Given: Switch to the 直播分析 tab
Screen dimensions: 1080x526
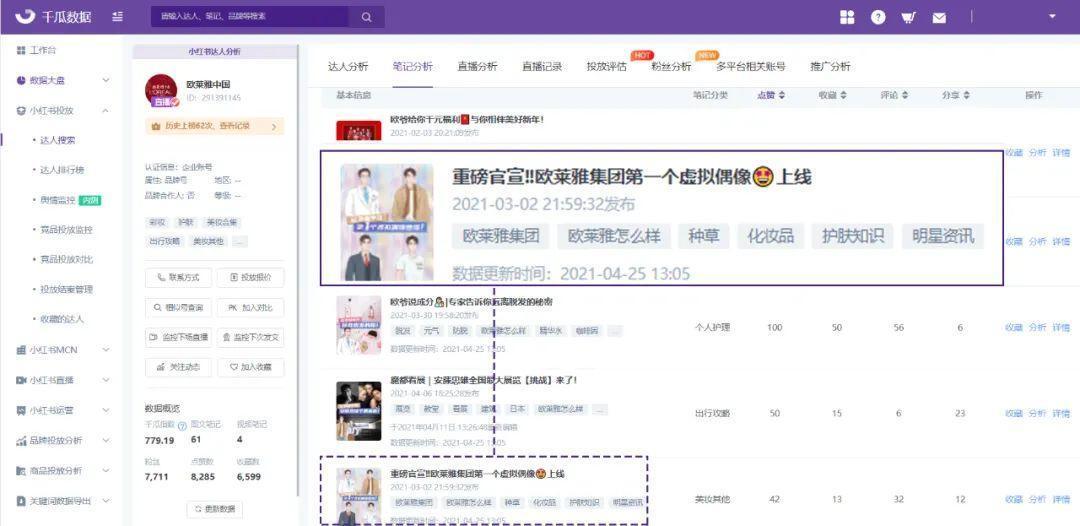Looking at the screenshot, I should 477,67.
